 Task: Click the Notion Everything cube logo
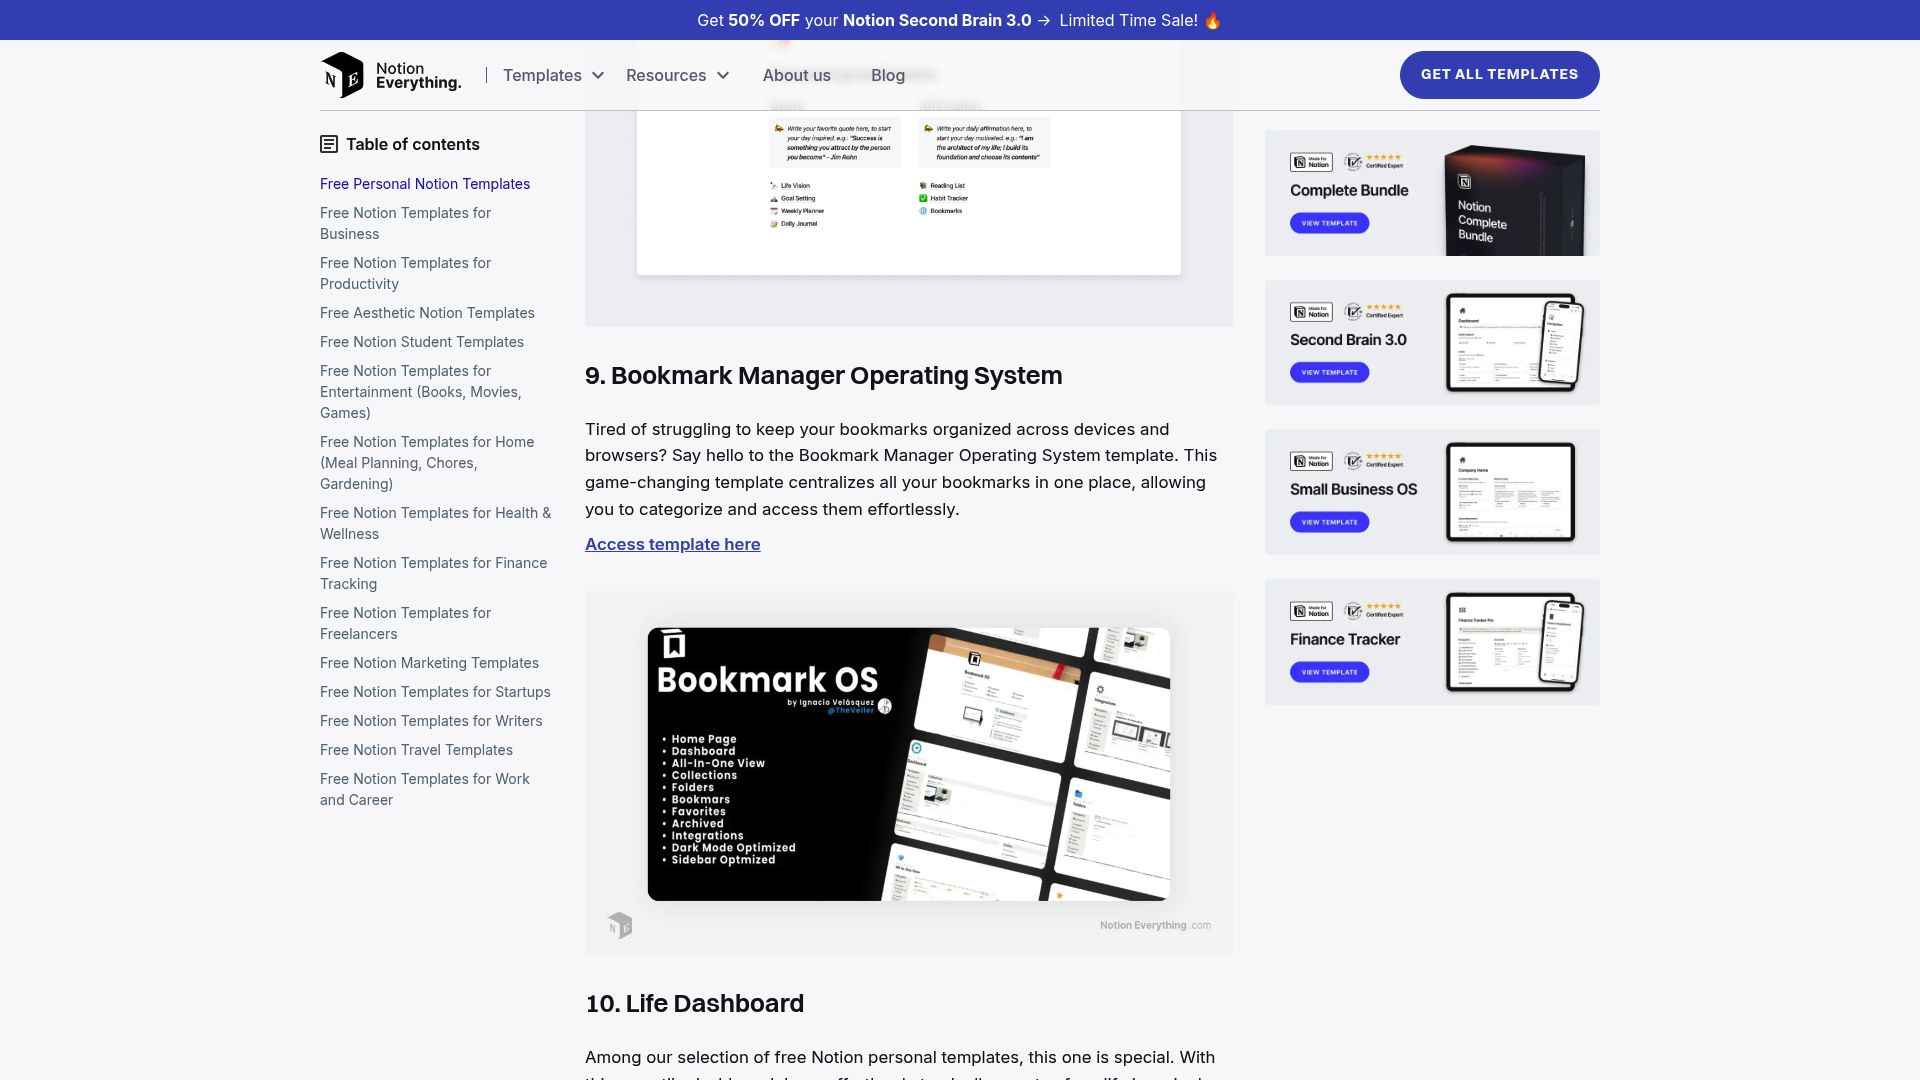(342, 75)
